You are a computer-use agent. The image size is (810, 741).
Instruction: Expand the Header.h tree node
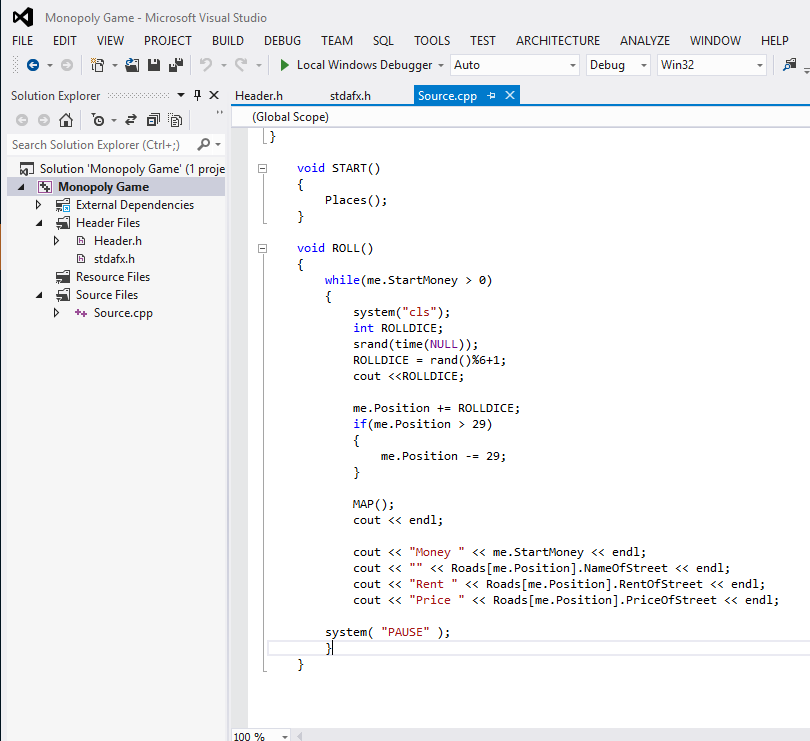[x=56, y=241]
